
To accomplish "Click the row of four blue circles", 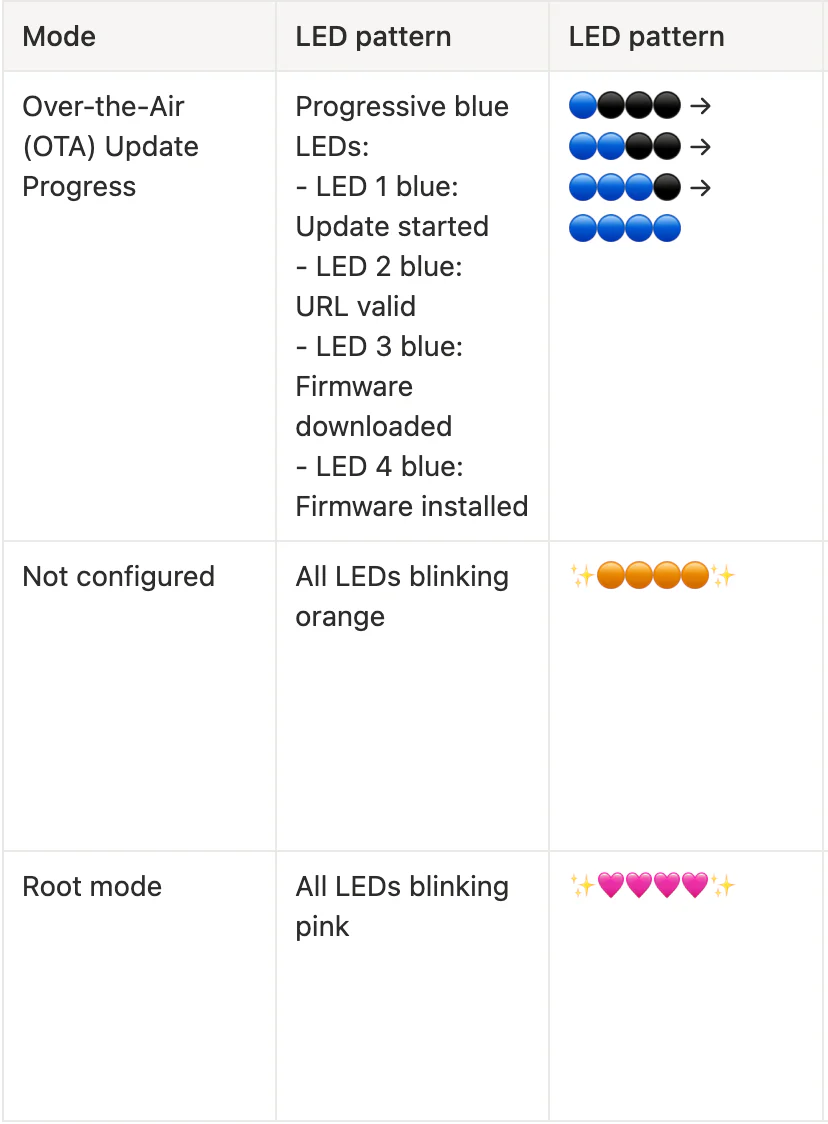I will 624,228.
